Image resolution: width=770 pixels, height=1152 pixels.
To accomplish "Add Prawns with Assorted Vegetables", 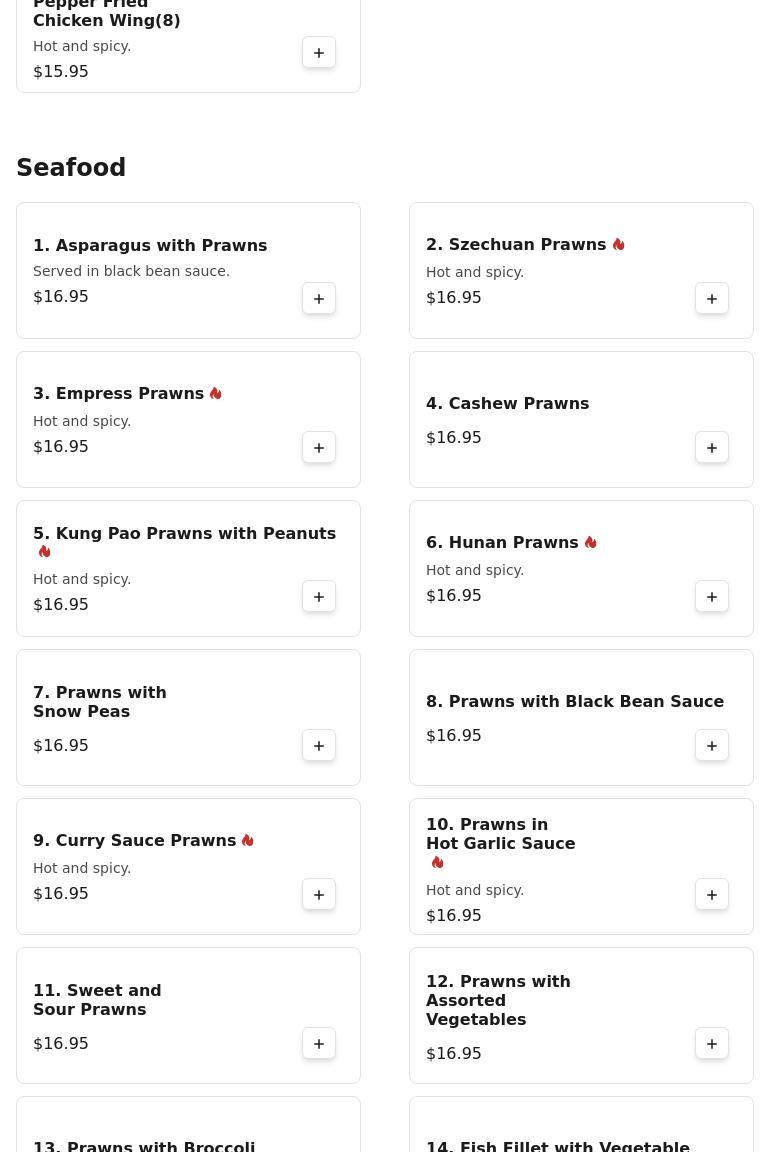I will [712, 1044].
